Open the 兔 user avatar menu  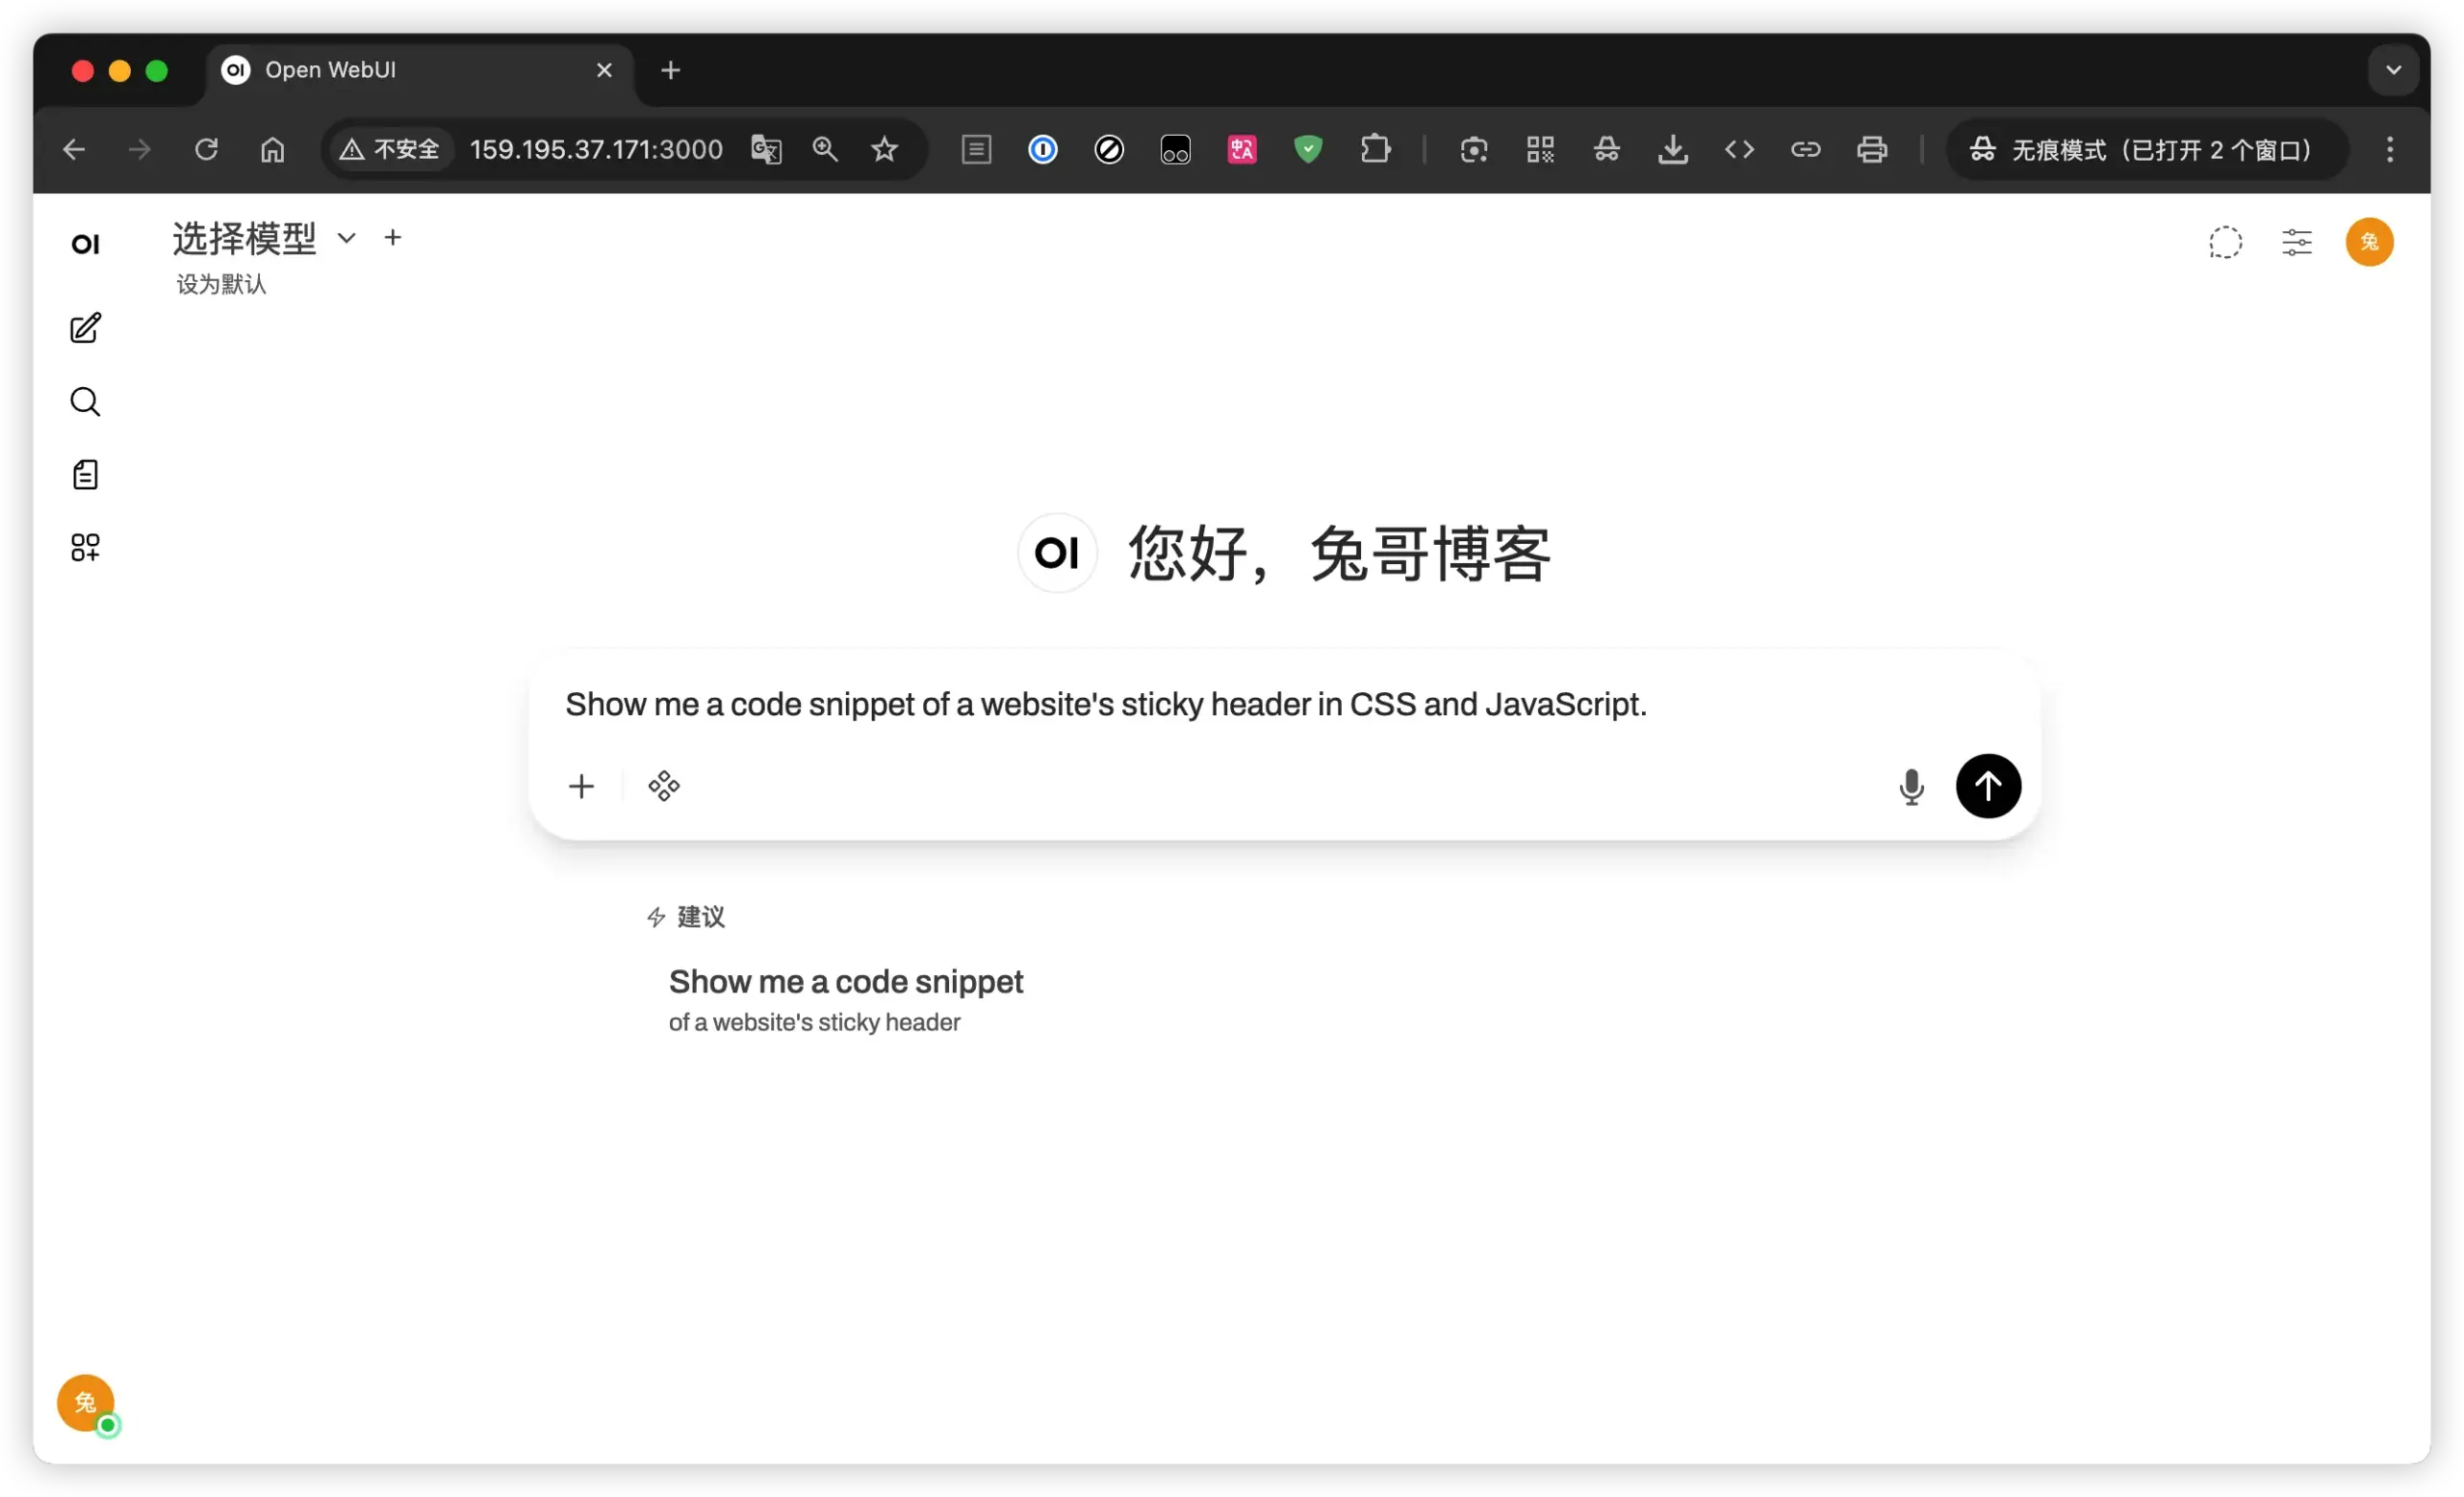[2369, 242]
